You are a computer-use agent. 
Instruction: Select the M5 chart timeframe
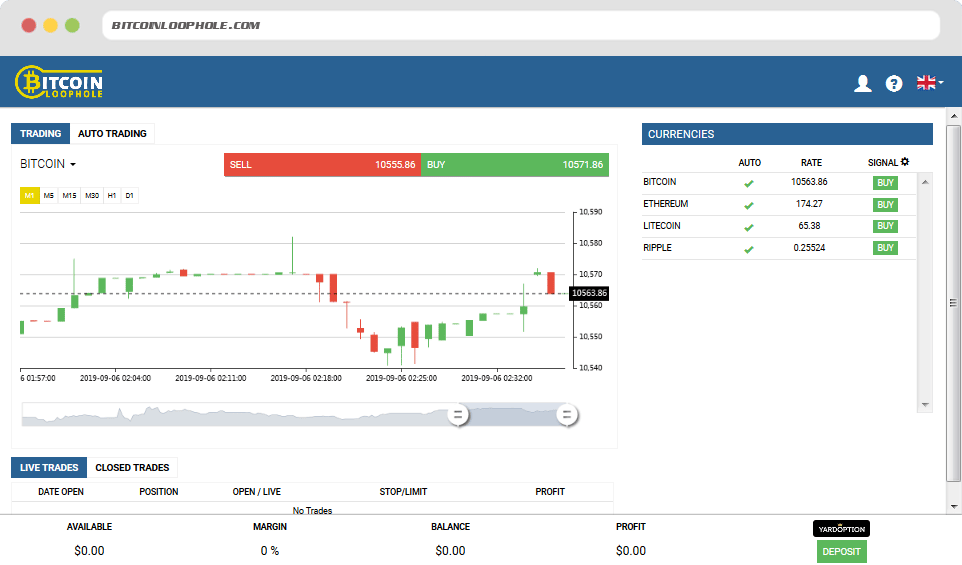click(x=48, y=196)
